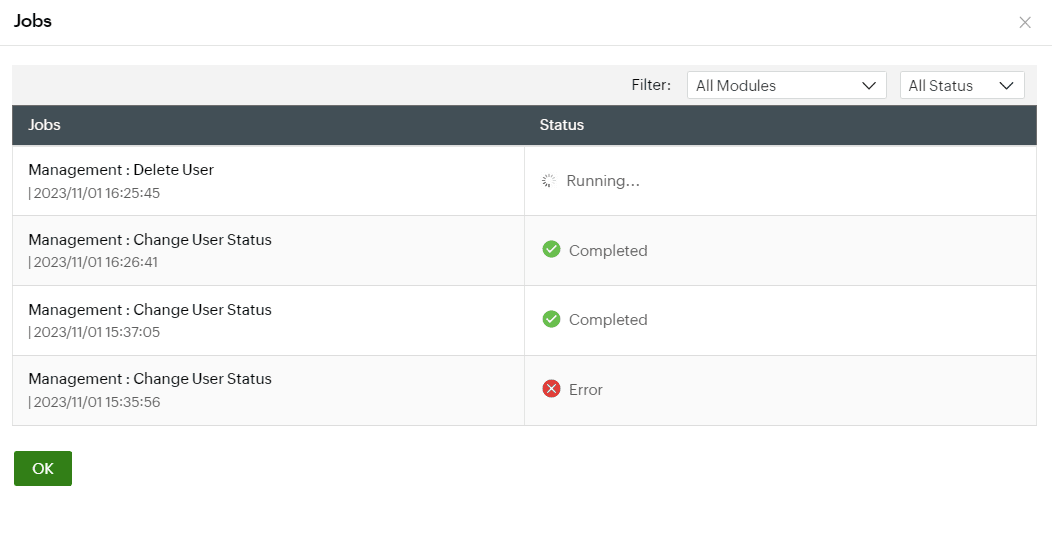Click the Error status text
1052x551 pixels.
[586, 390]
